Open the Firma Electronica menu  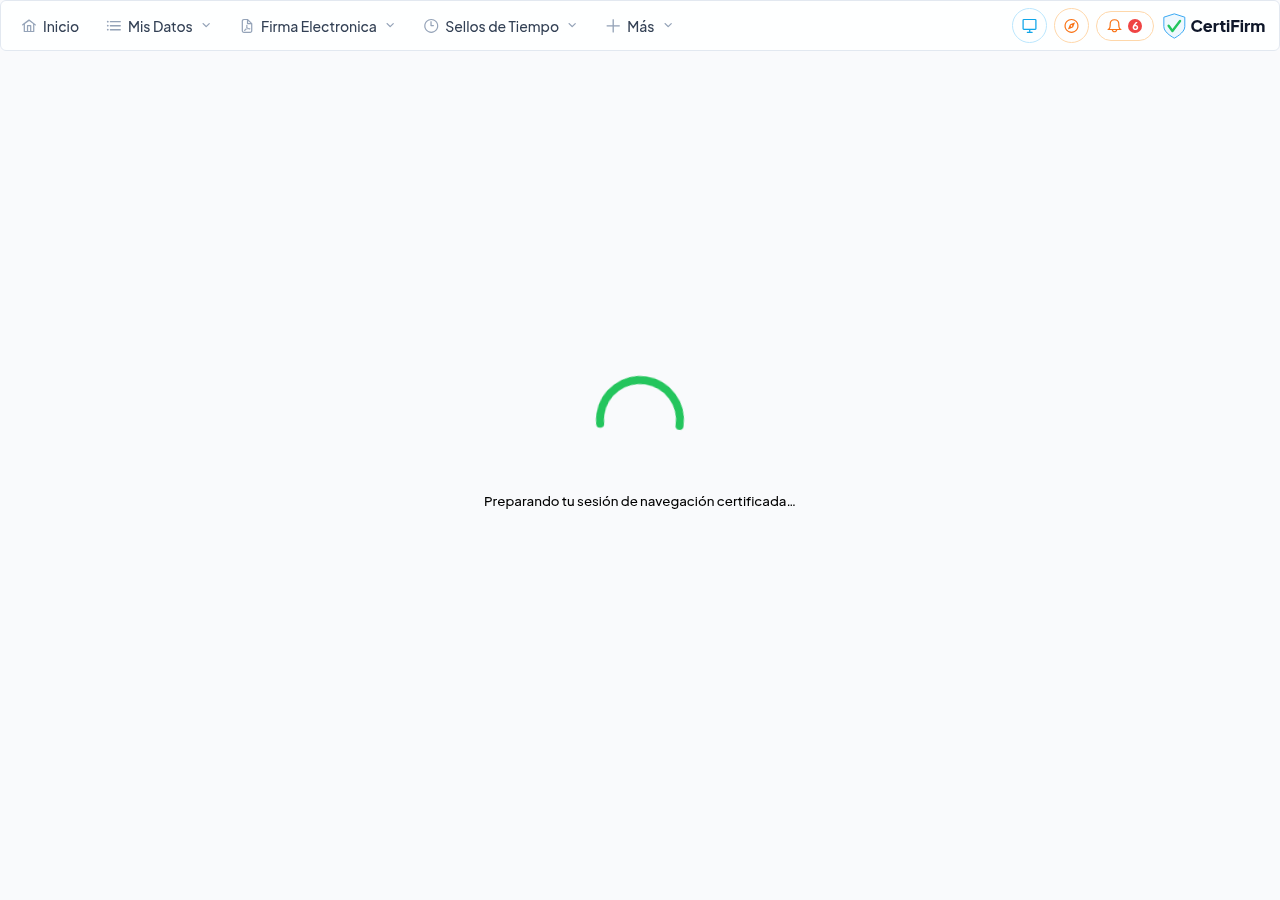tap(320, 25)
